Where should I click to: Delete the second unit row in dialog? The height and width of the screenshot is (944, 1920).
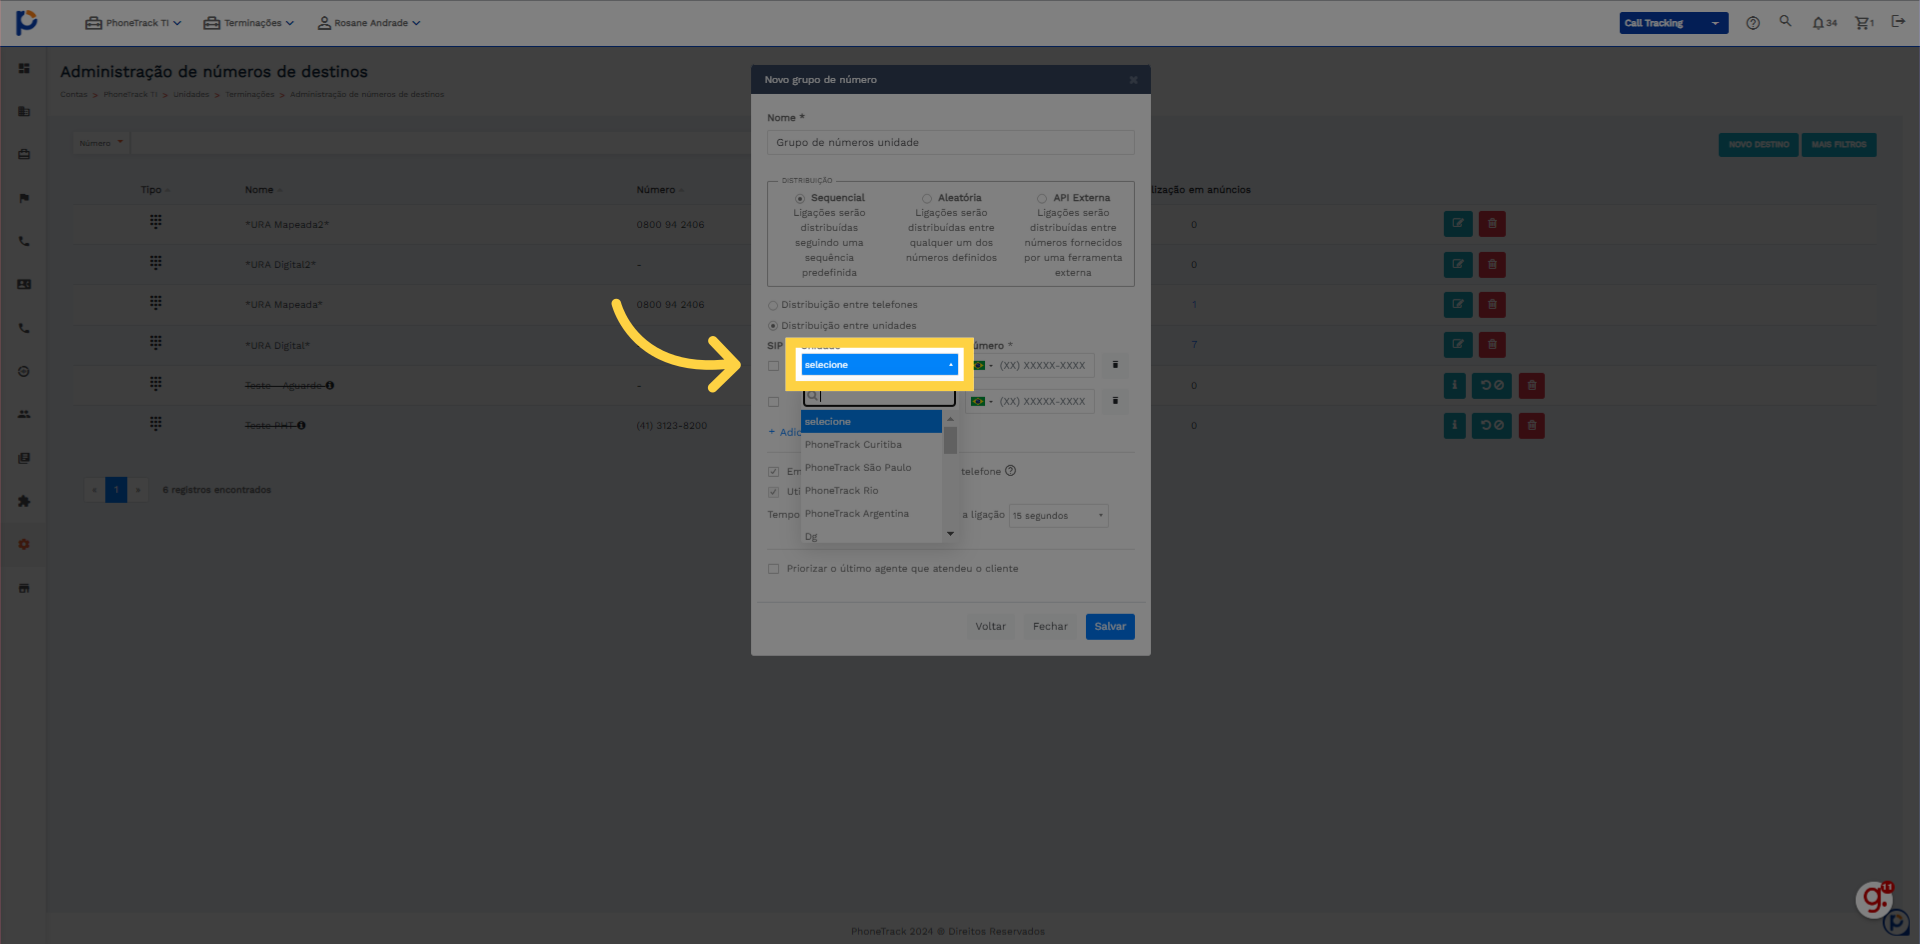coord(1115,401)
